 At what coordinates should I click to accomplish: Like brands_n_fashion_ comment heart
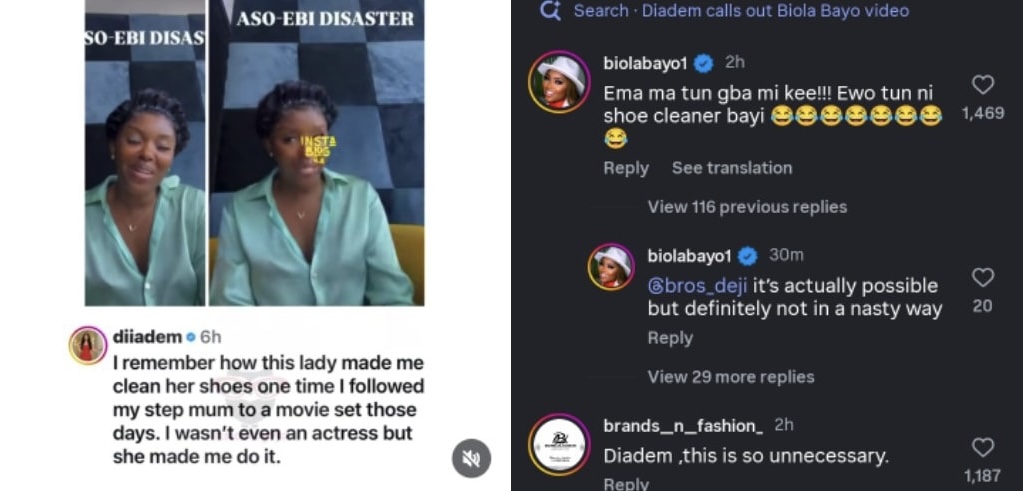coord(983,447)
